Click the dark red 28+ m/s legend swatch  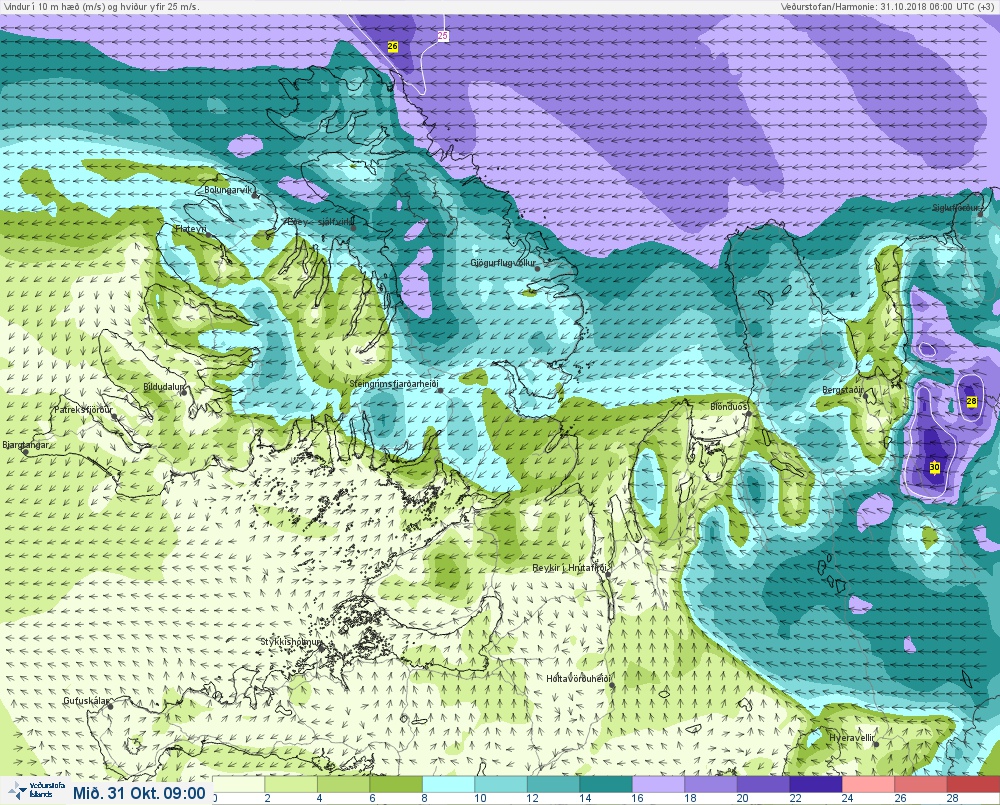(973, 784)
